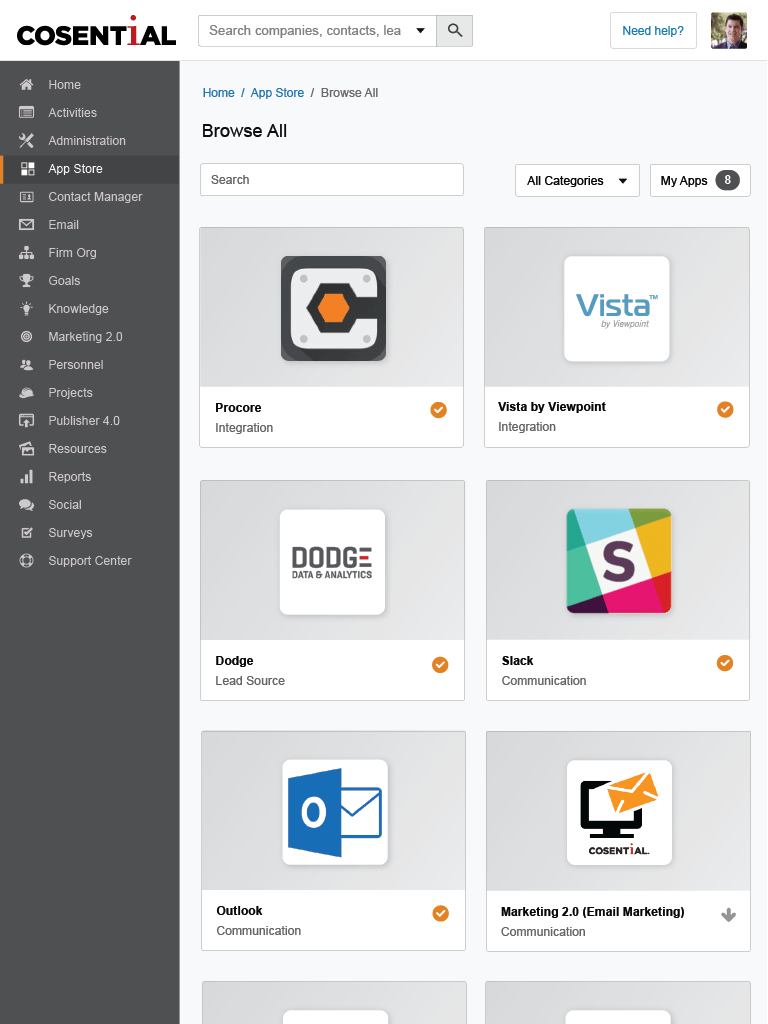Click the Dodge installed checkmark
Screen dimensions: 768x1024
[x=440, y=665]
